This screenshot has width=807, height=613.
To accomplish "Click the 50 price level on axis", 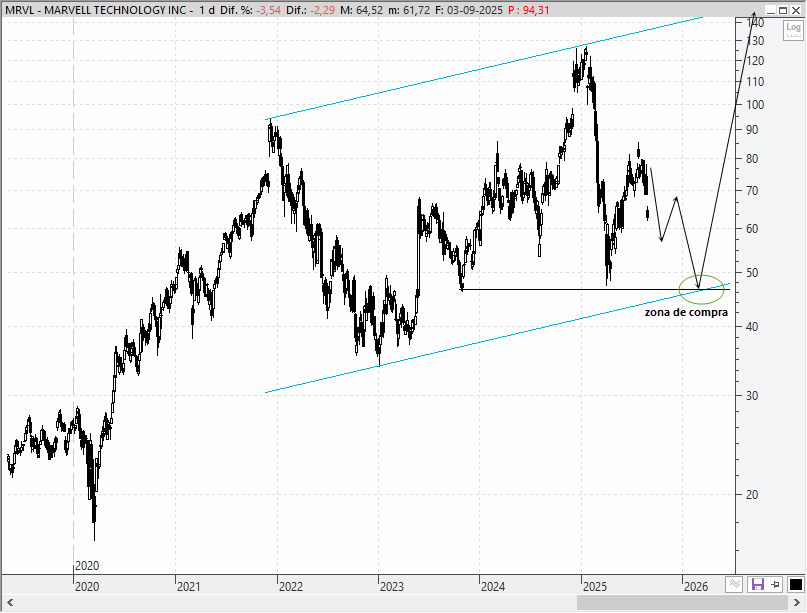I will 752,273.
